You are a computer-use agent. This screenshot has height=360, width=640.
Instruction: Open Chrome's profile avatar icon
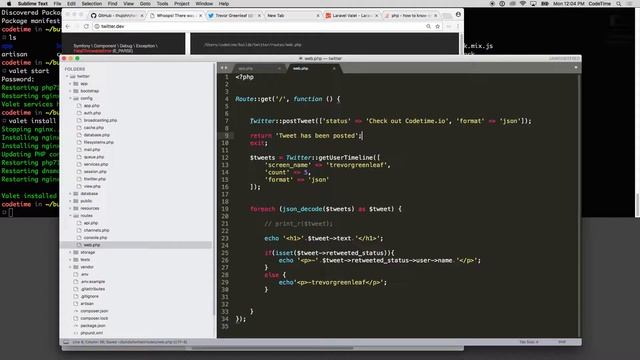458,14
